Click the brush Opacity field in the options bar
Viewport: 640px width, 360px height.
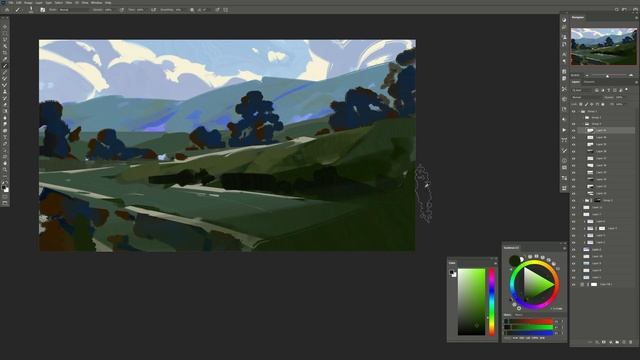pos(109,10)
